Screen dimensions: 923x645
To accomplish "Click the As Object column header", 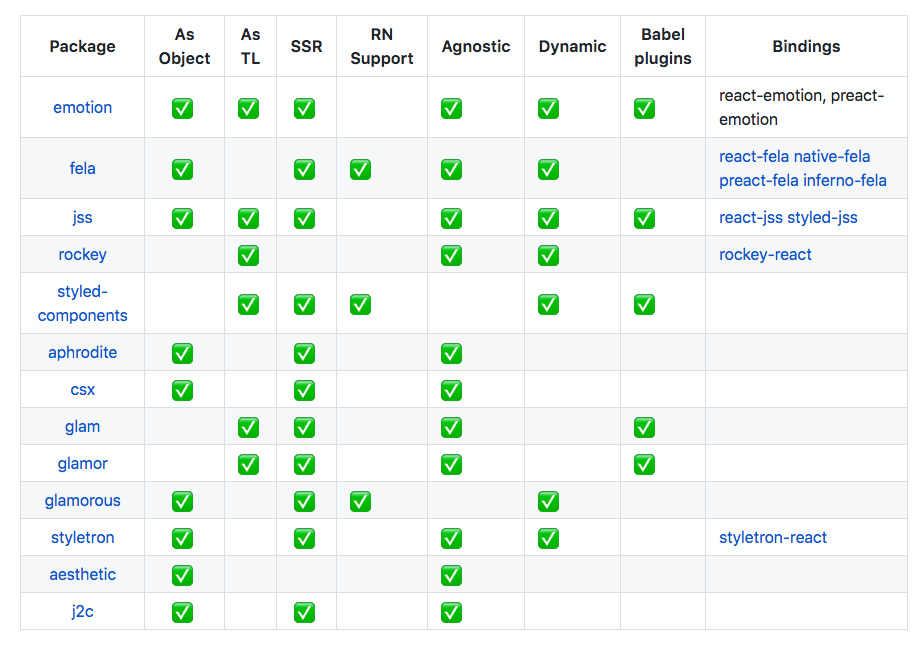I will (x=184, y=46).
